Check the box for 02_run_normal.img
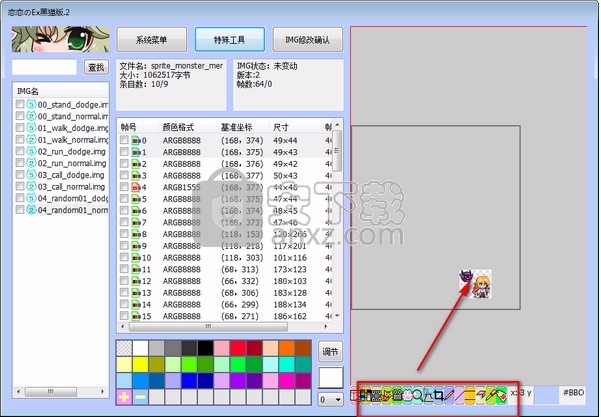This screenshot has width=601, height=417. click(x=20, y=163)
